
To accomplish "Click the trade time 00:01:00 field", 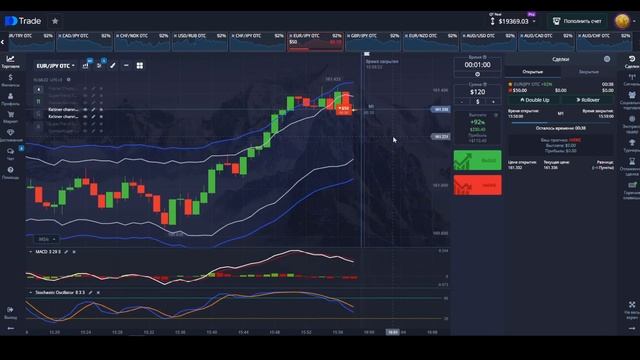I will 478,64.
